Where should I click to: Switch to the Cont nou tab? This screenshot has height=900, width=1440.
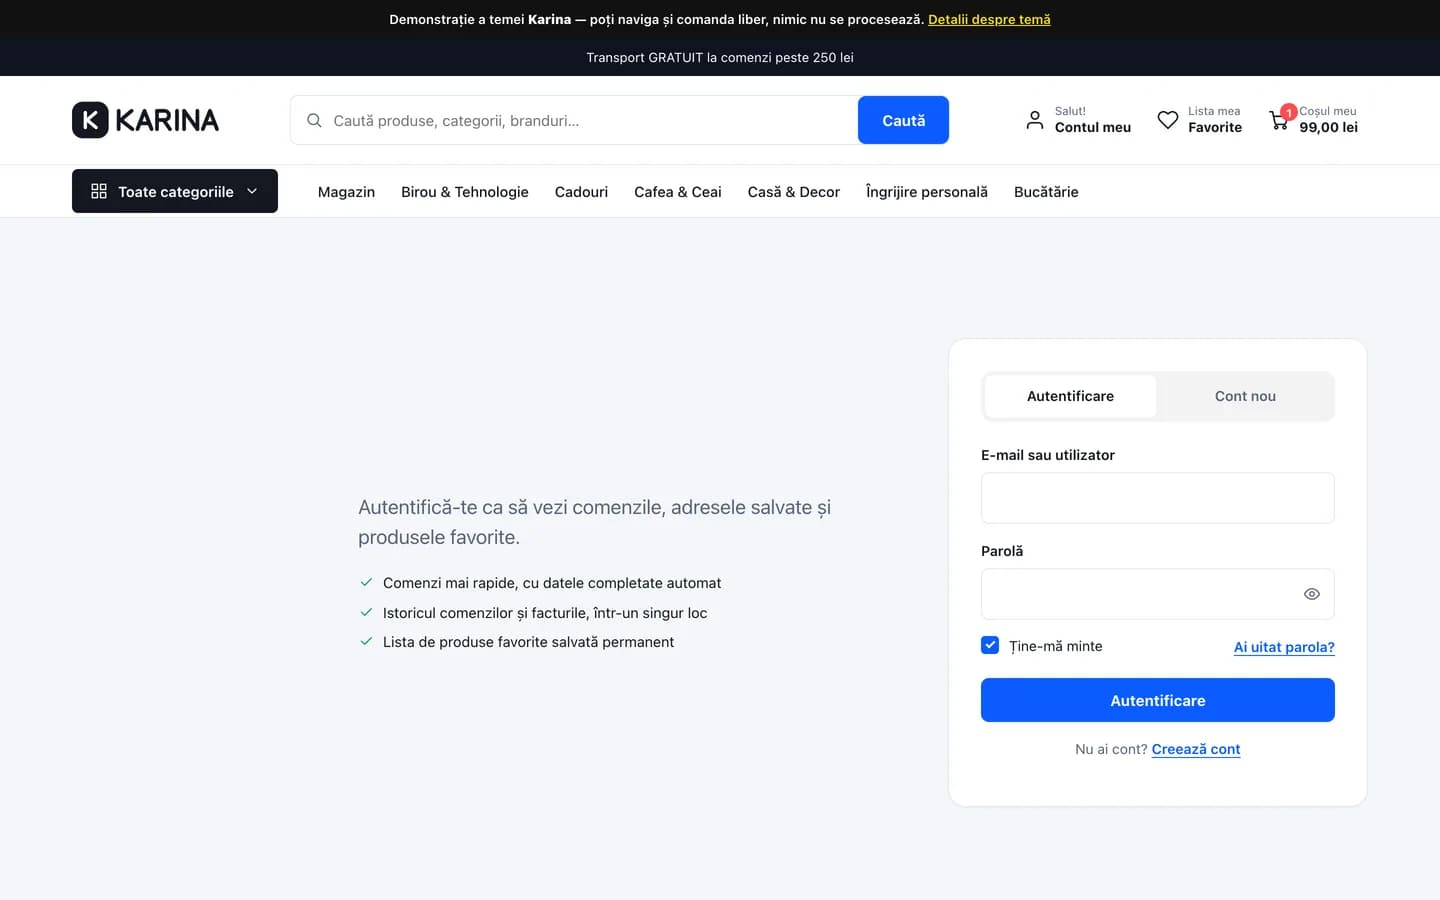point(1245,396)
